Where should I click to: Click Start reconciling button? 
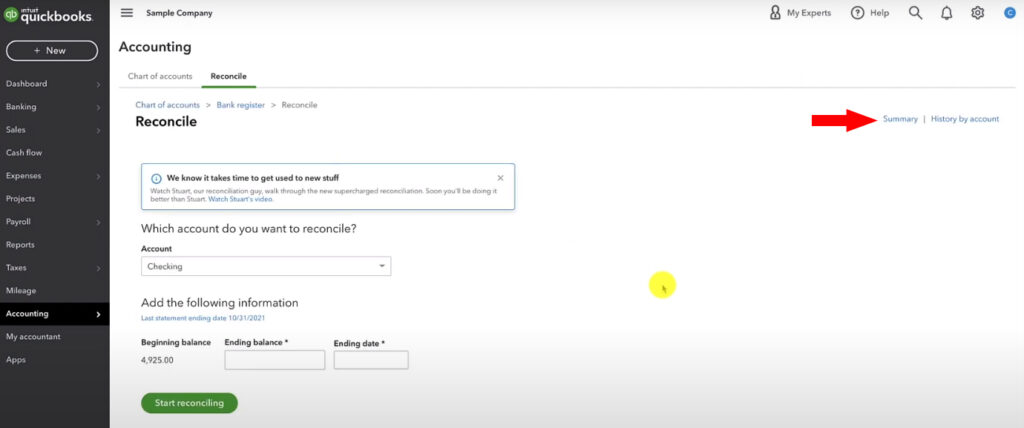189,403
